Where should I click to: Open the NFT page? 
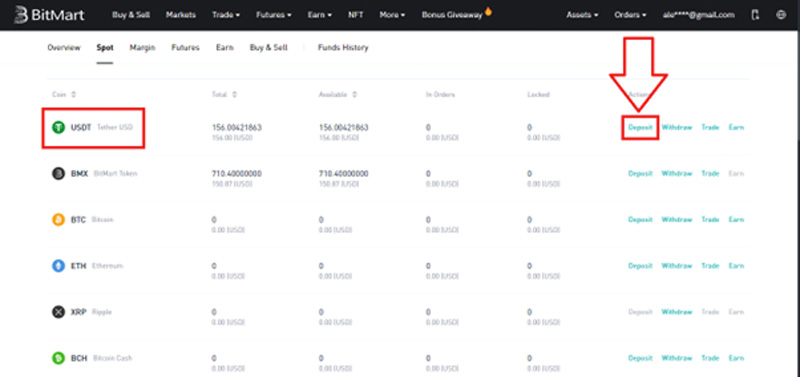[x=356, y=15]
